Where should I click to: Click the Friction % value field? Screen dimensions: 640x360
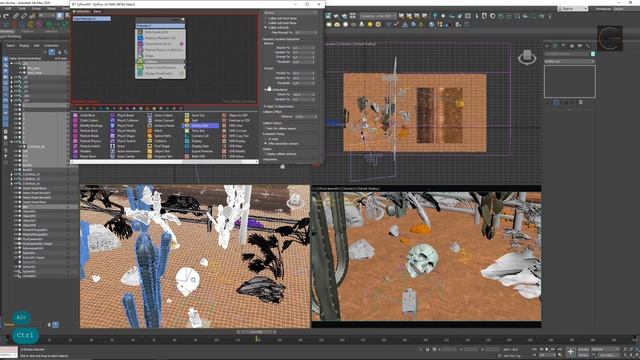click(302, 73)
